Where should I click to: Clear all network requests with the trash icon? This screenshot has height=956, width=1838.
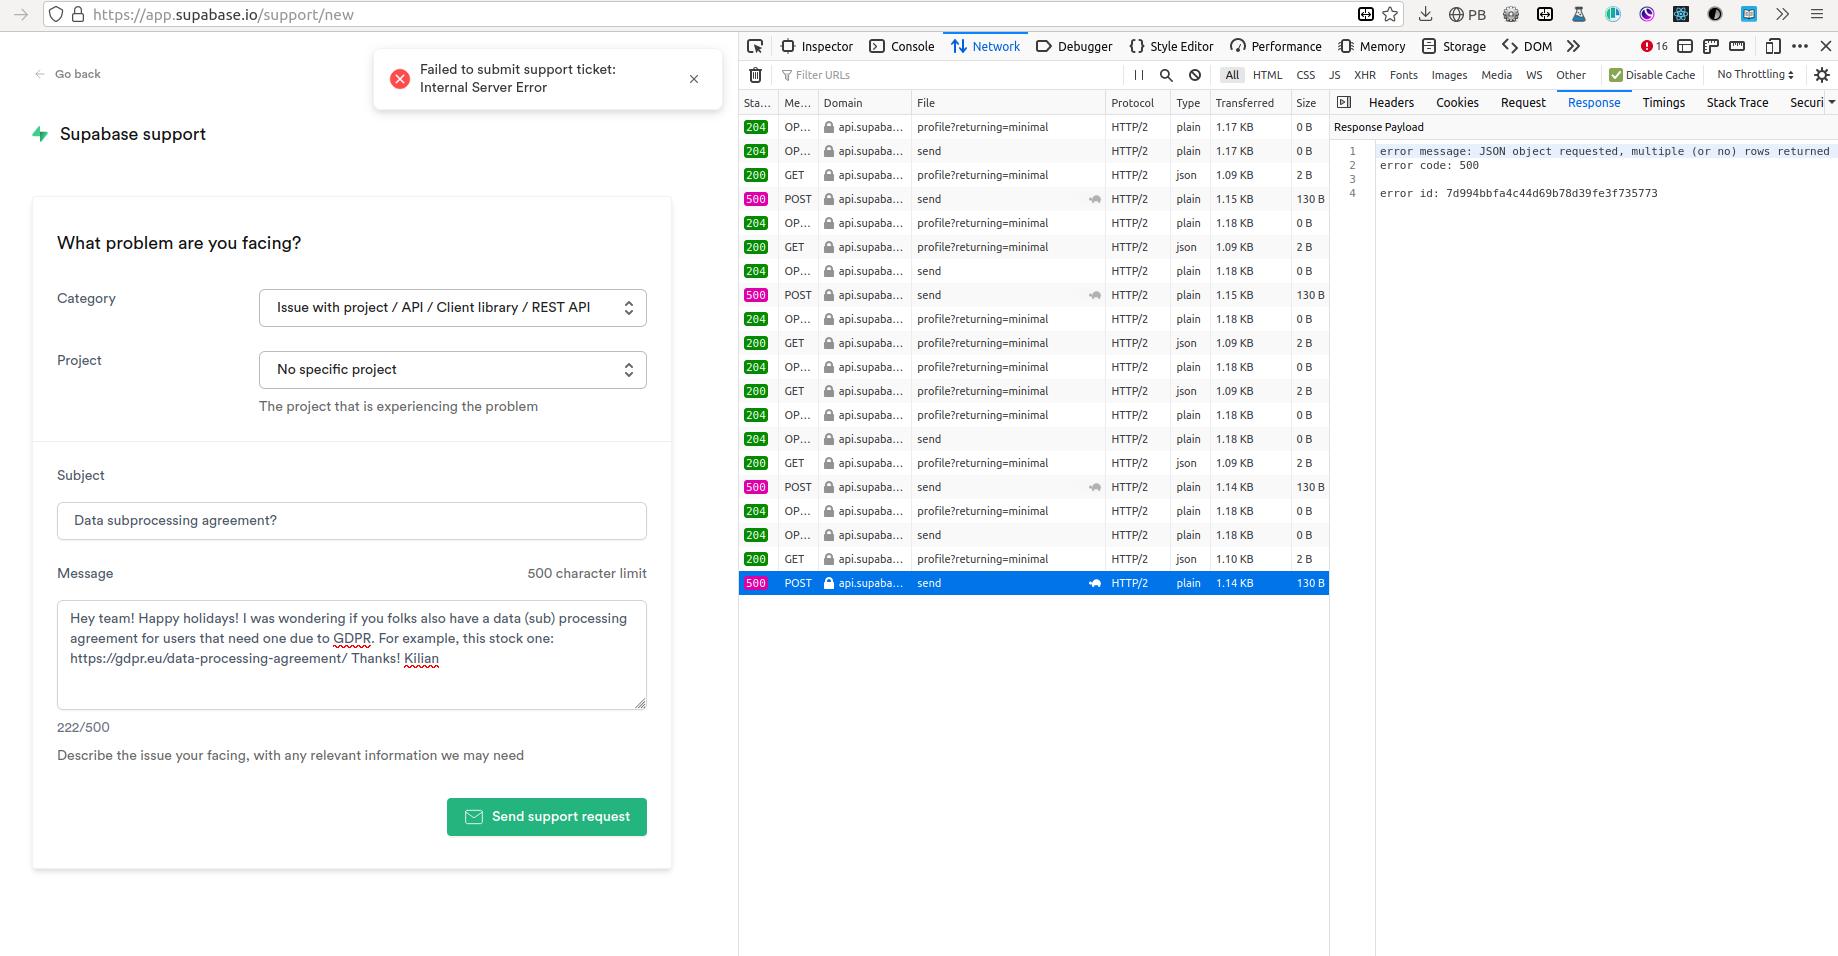pyautogui.click(x=756, y=75)
